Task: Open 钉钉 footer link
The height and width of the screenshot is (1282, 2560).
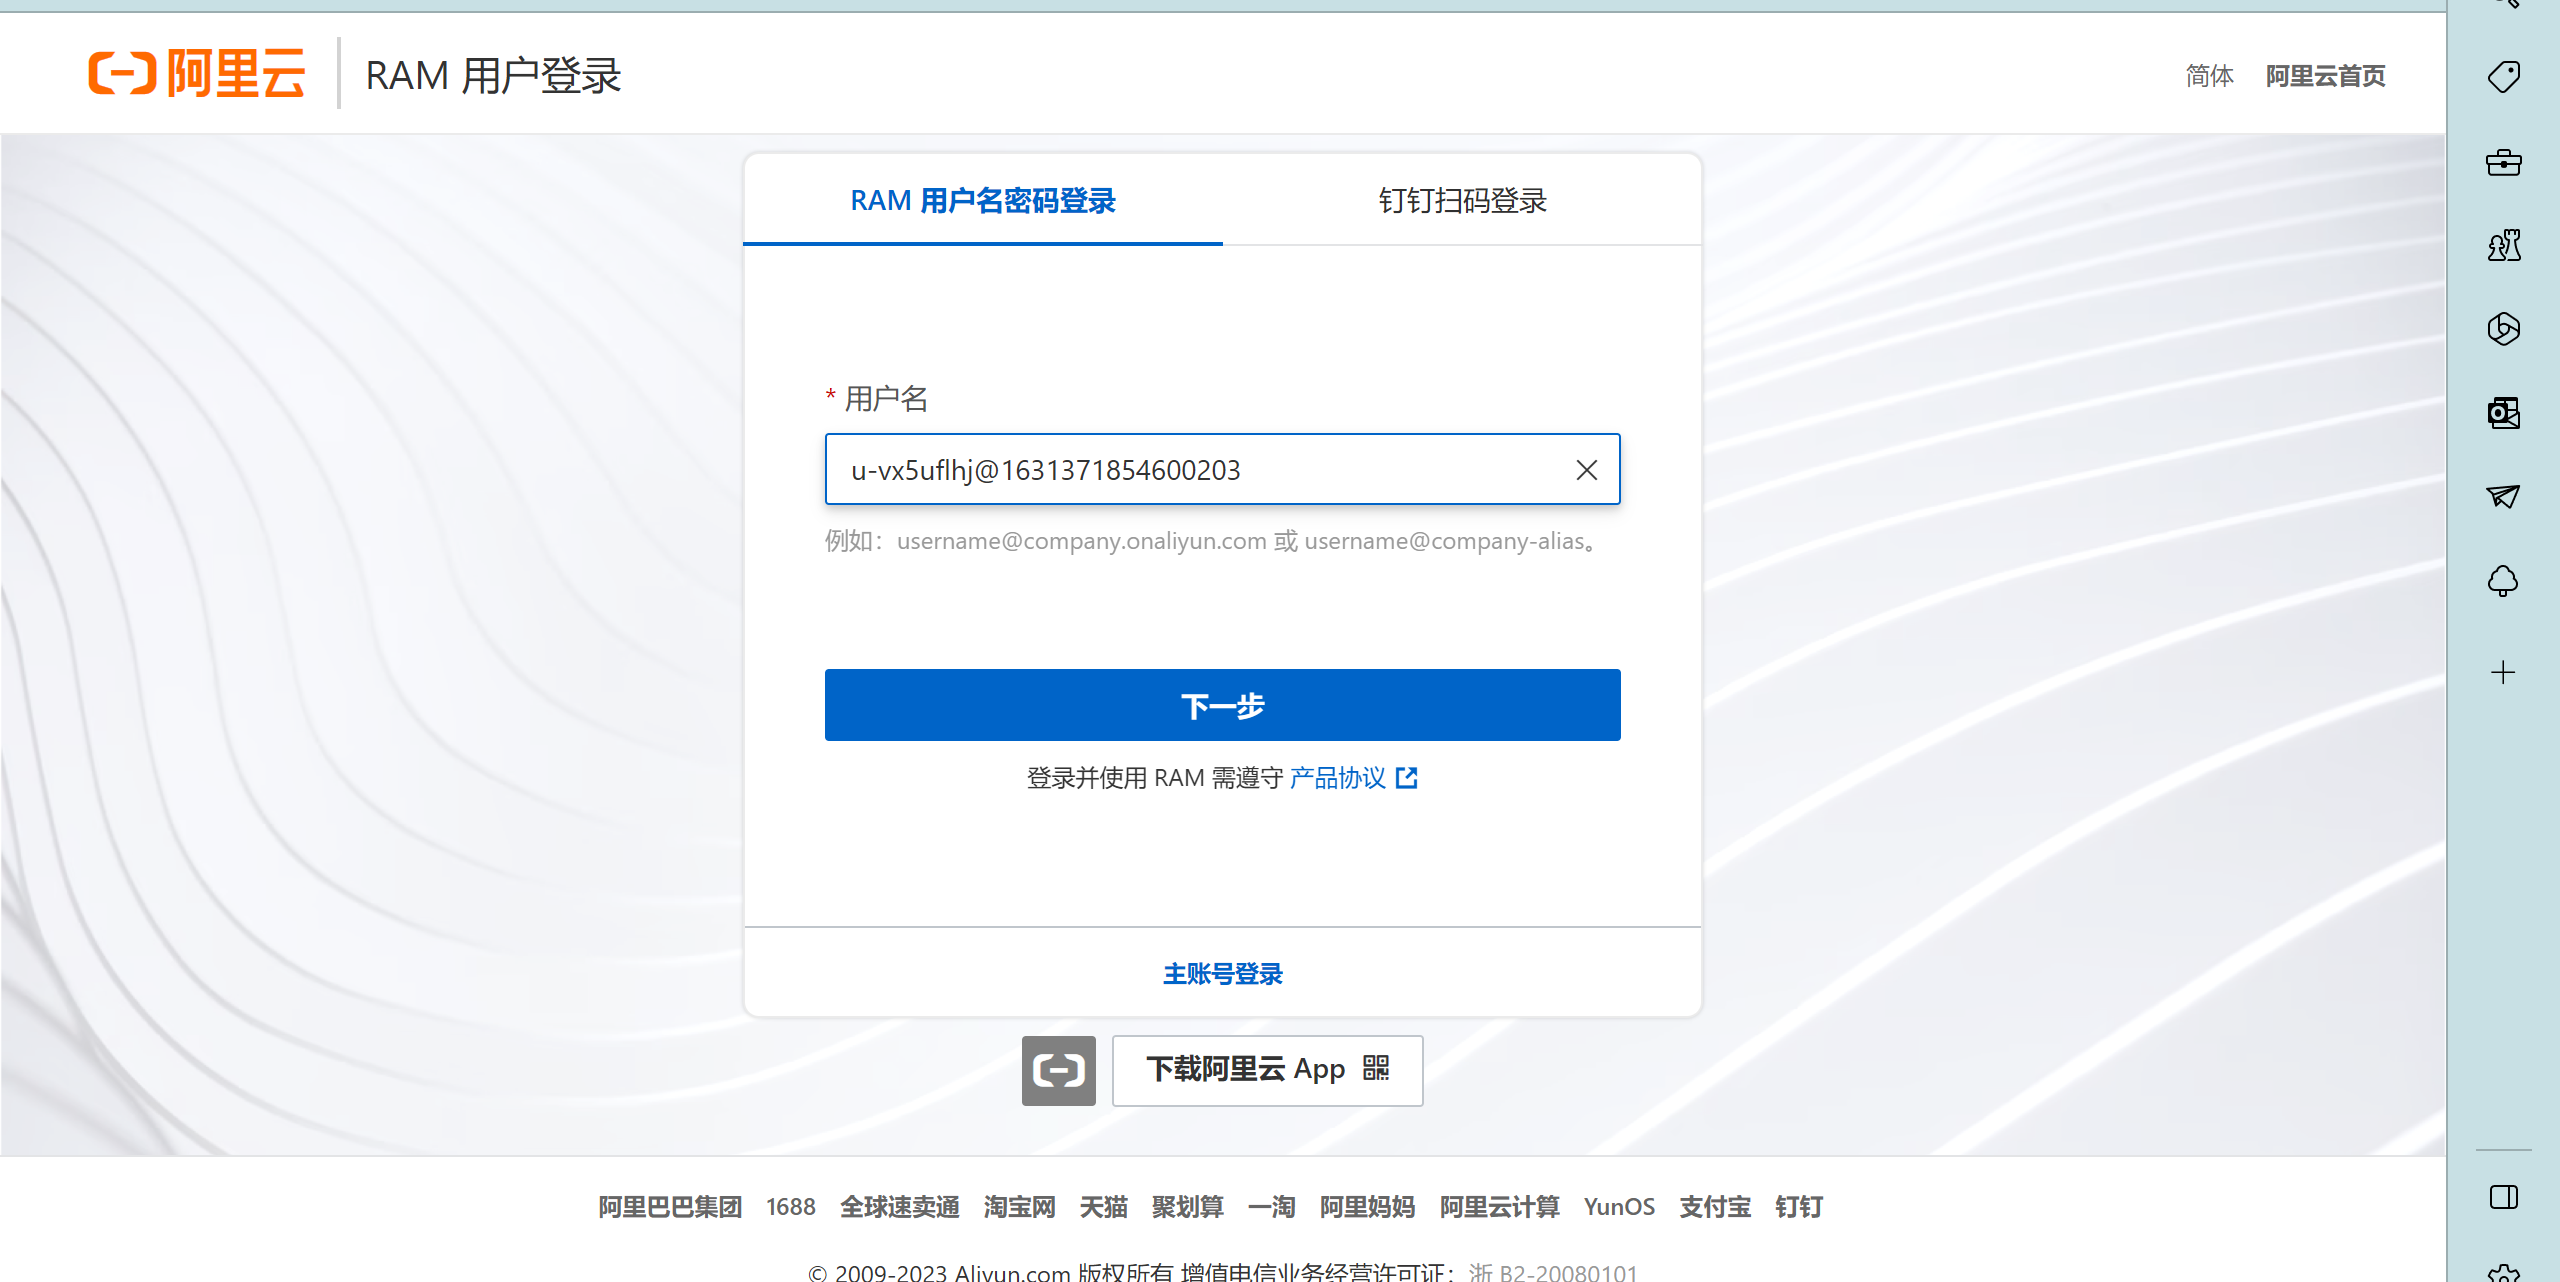Action: pyautogui.click(x=1799, y=1207)
